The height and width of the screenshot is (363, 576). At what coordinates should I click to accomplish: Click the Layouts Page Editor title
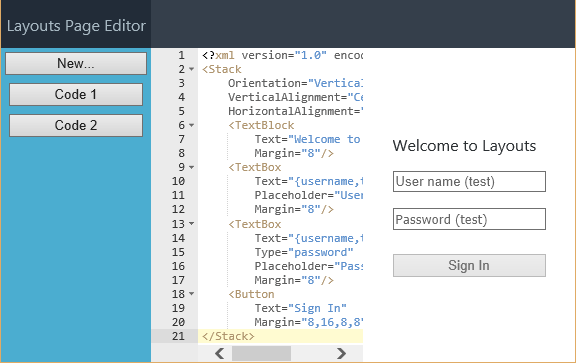click(76, 26)
